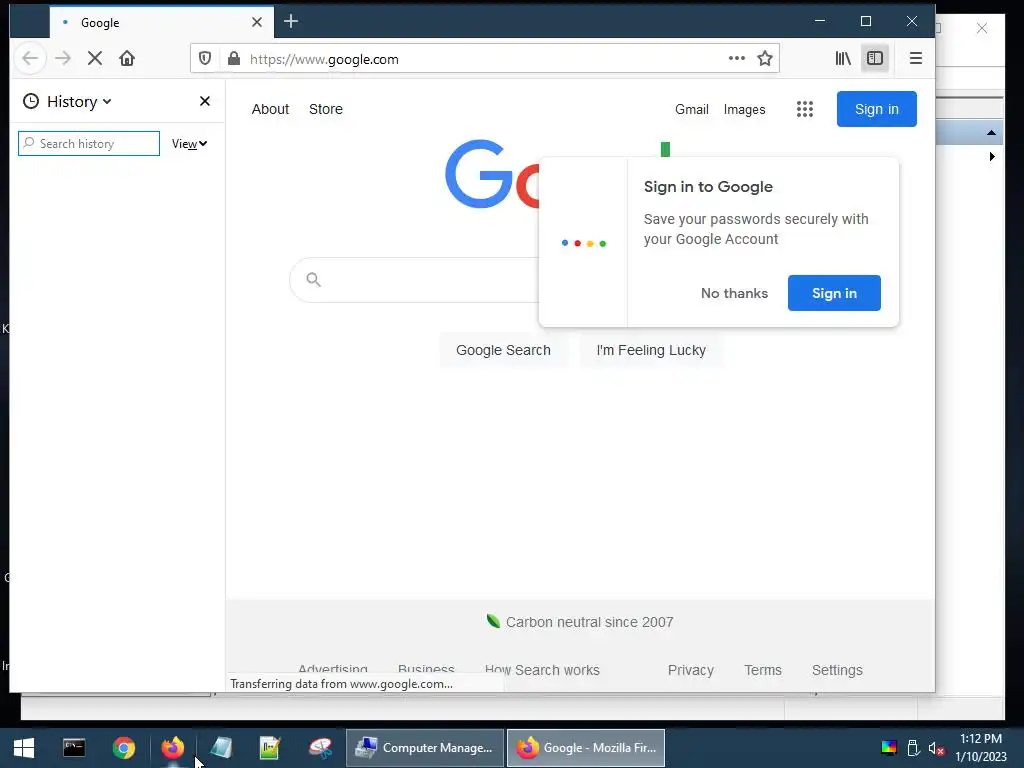Open the Windows Start button

click(24, 748)
